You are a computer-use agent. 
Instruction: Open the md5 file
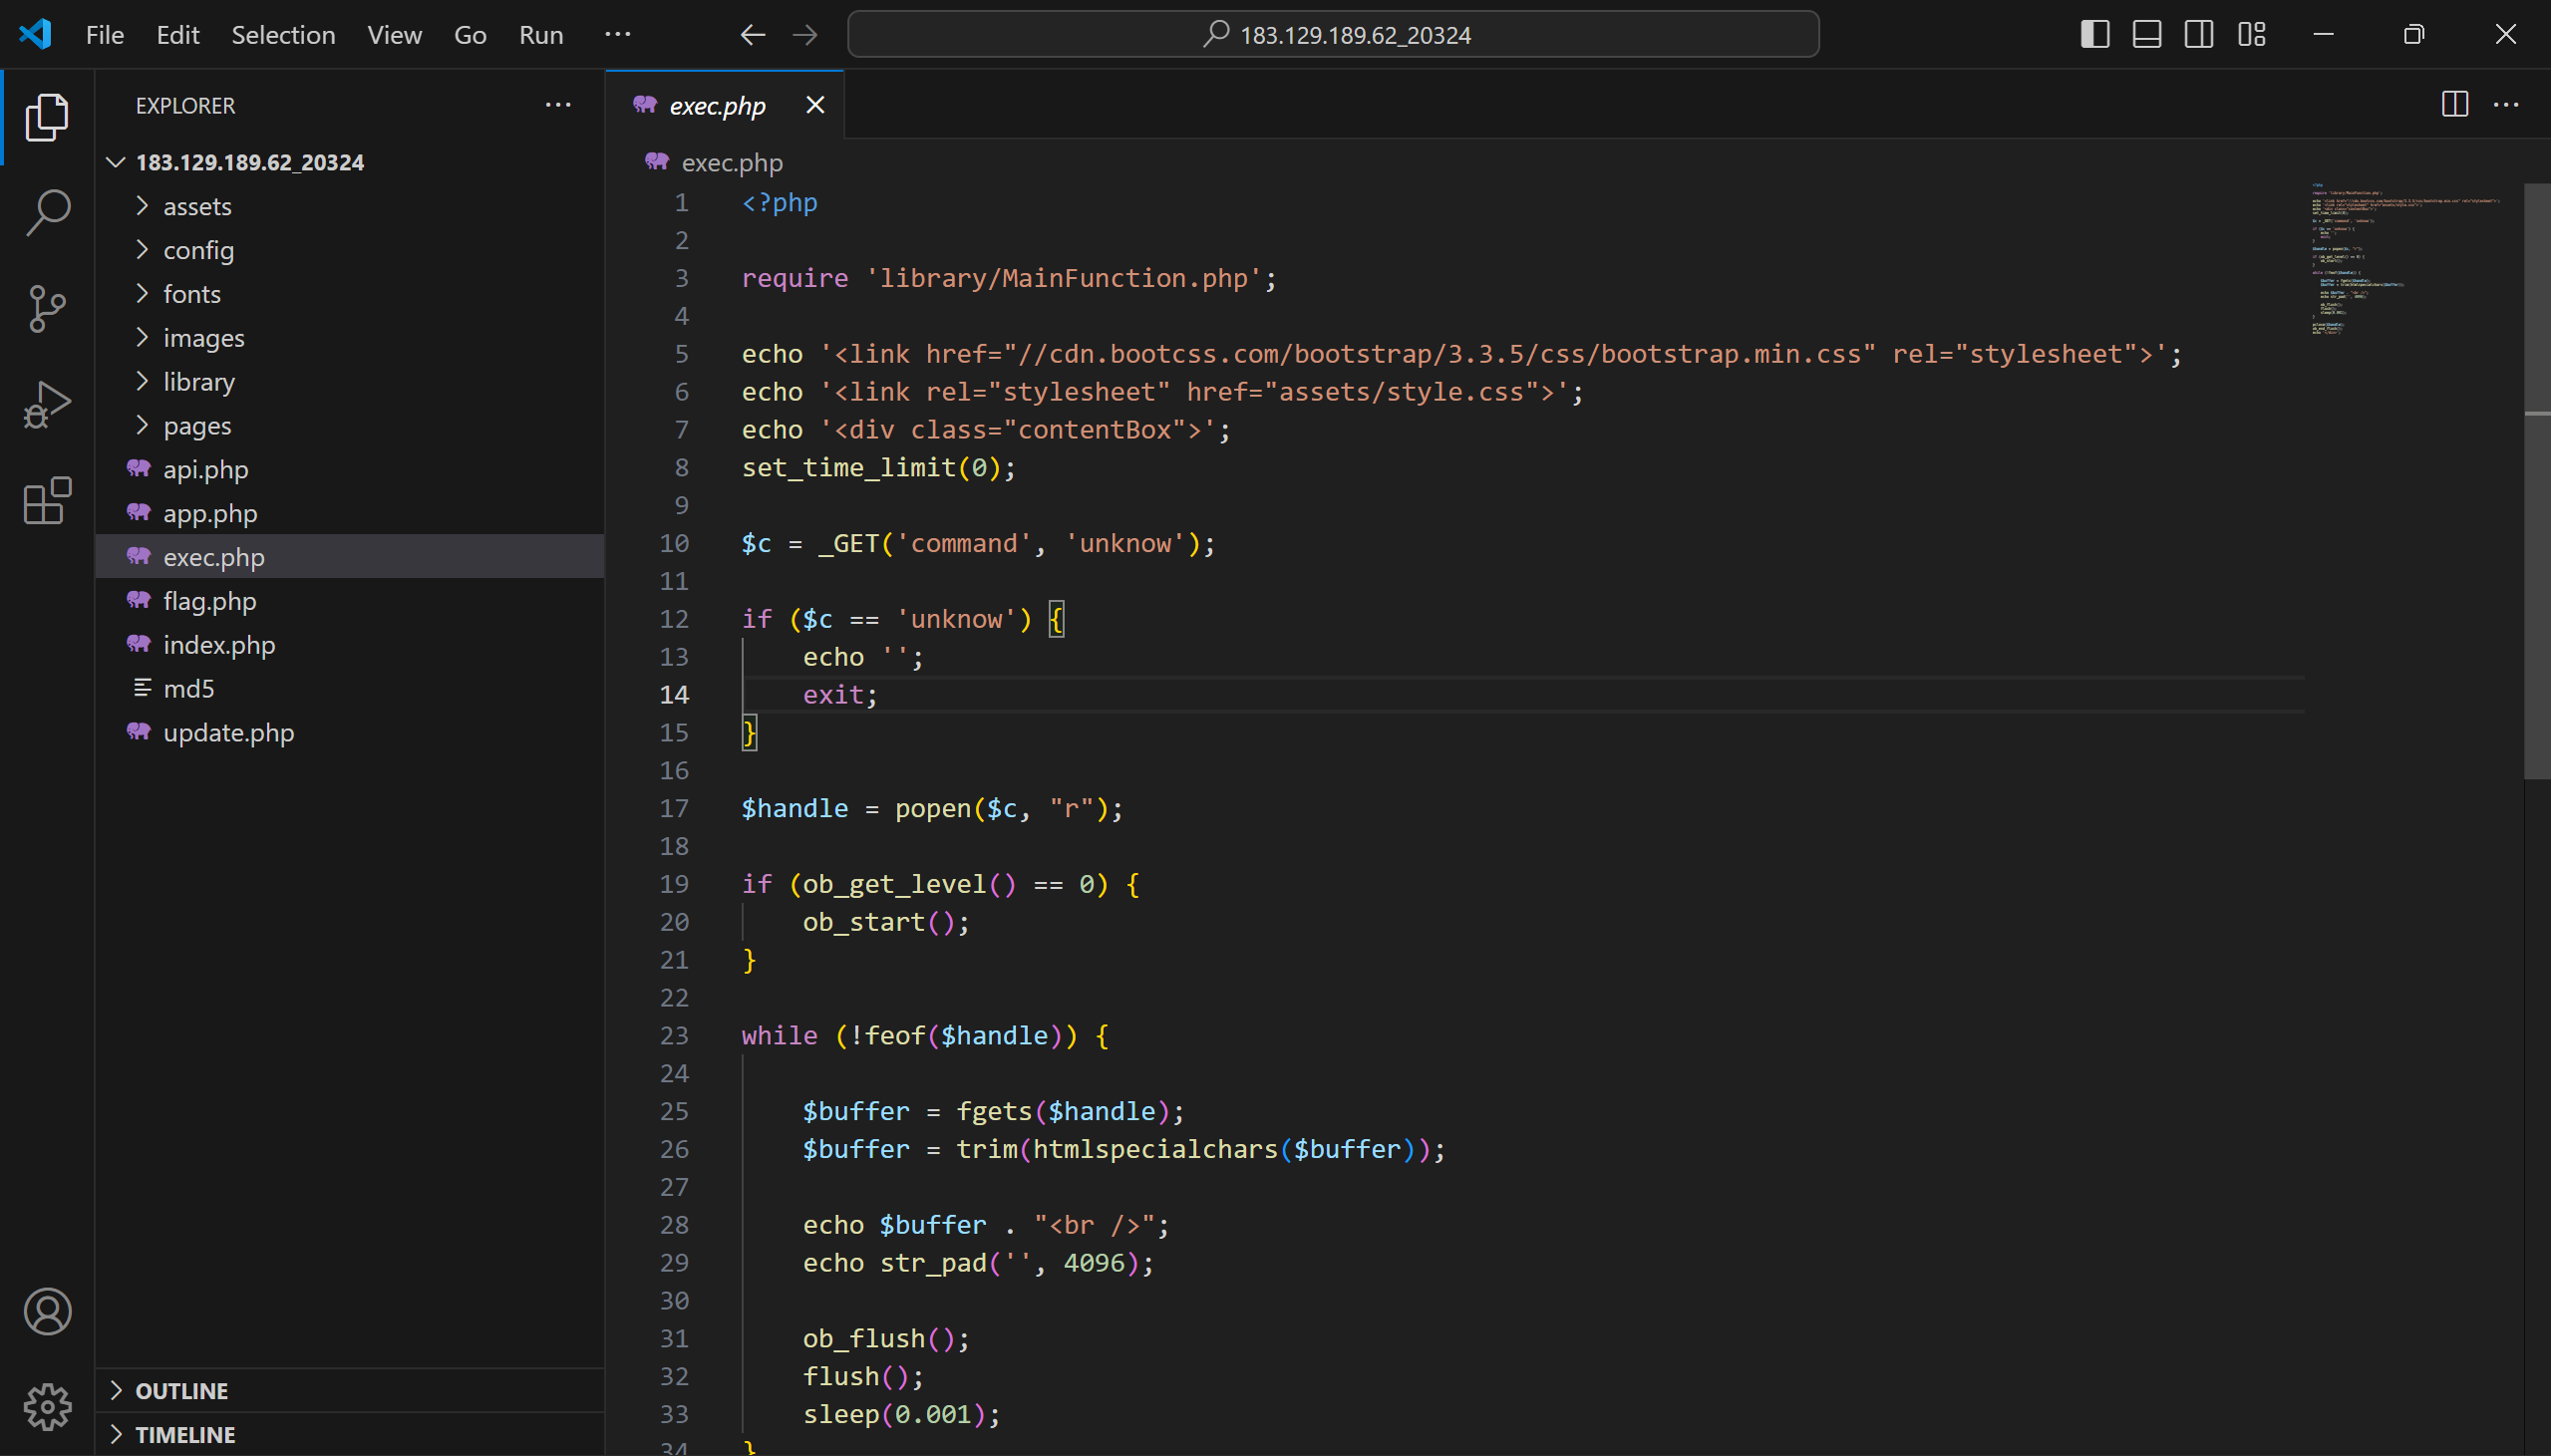click(350, 689)
